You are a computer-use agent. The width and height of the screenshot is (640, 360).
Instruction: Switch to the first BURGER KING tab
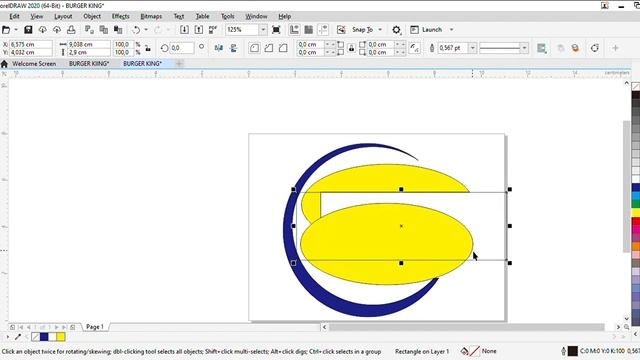pos(89,64)
